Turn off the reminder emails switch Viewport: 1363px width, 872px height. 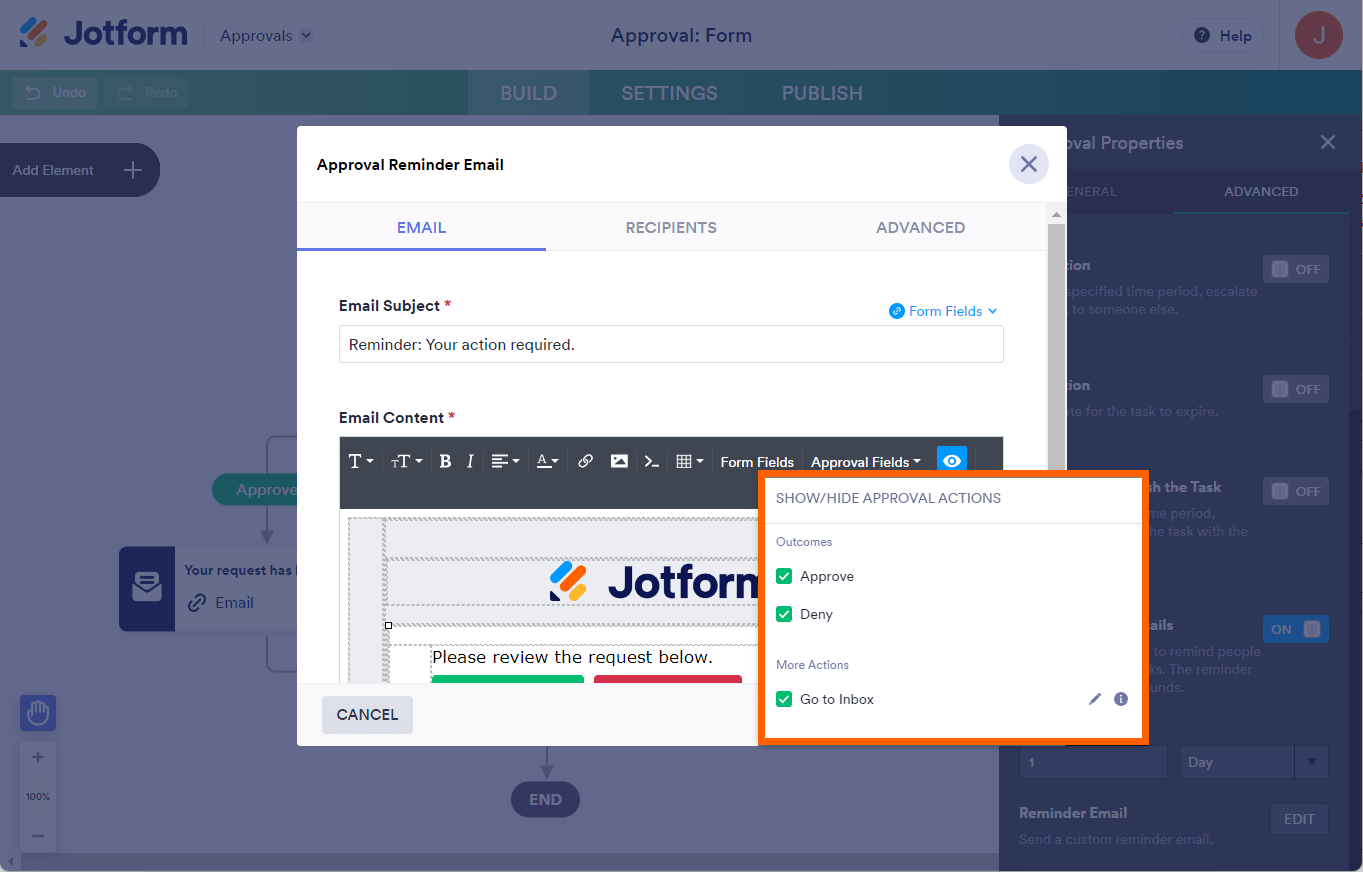point(1296,629)
